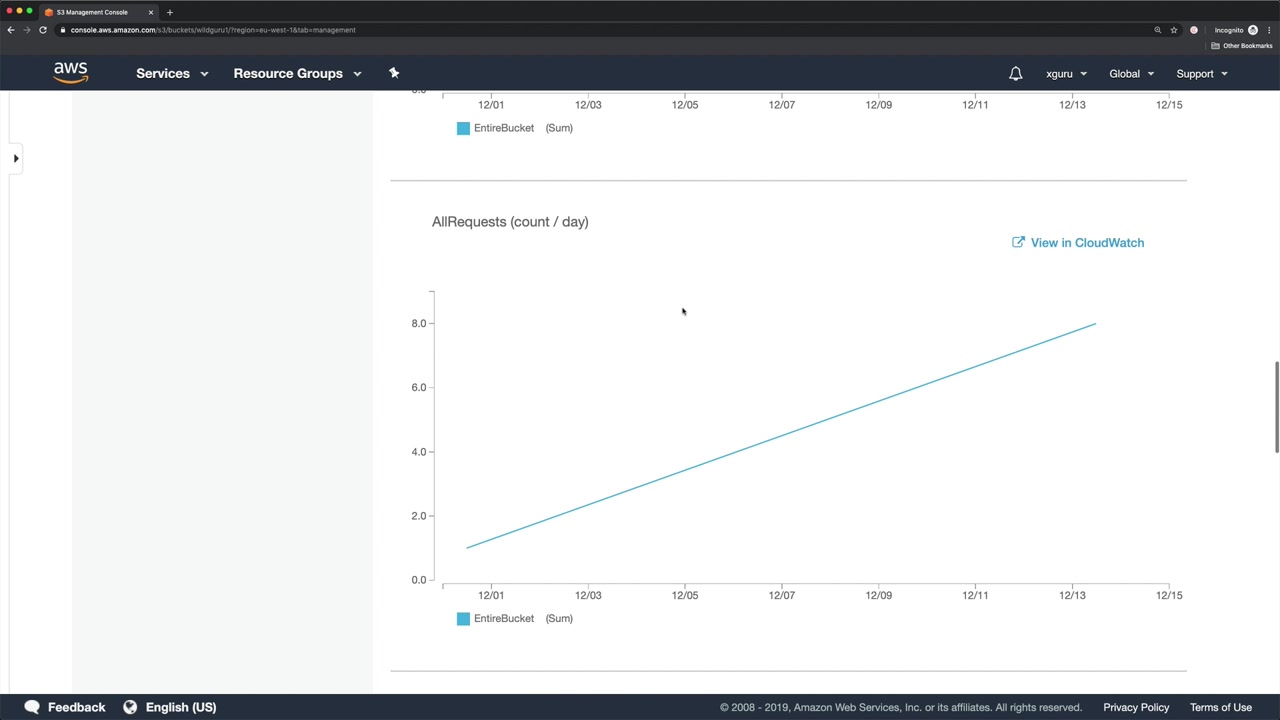Reload the page

pos(43,30)
